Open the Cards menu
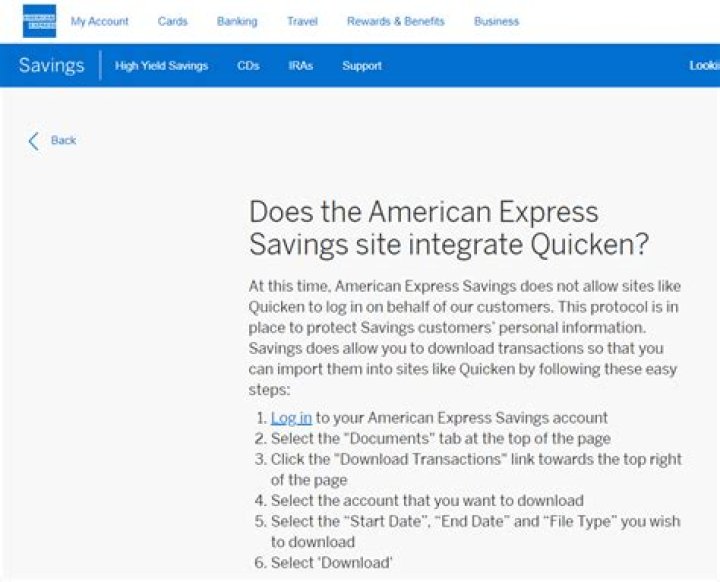720x582 pixels. click(x=173, y=22)
